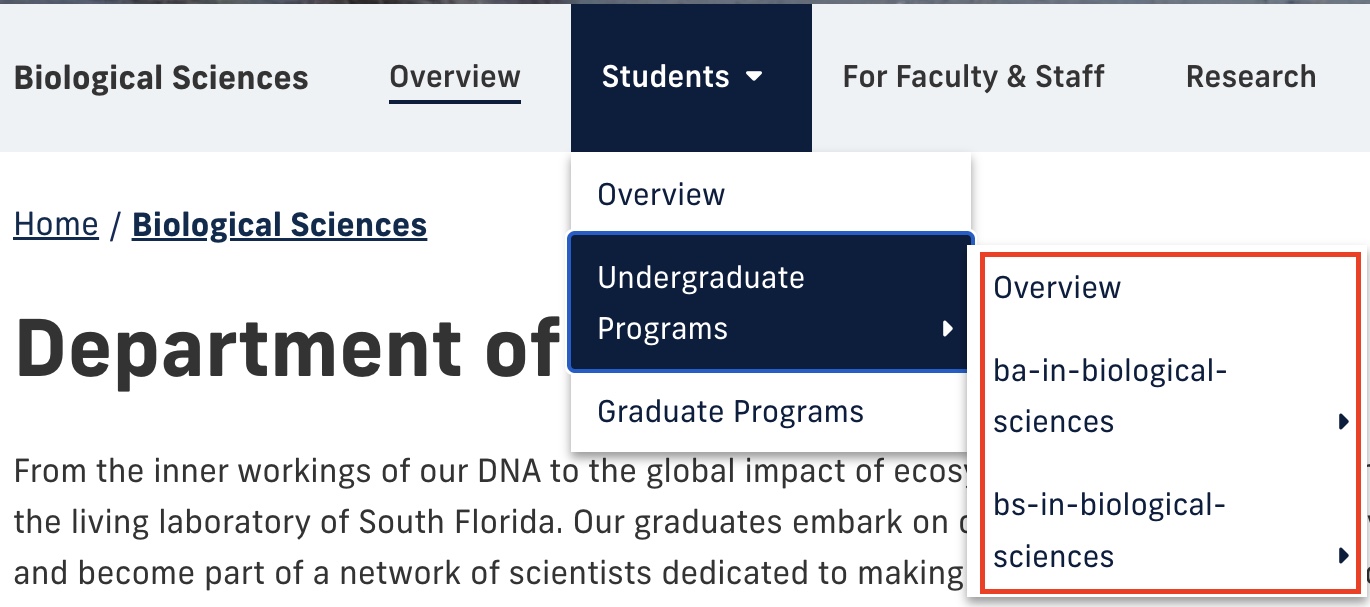Open ba-in-biological-sciences submenu entry
The image size is (1370, 607).
[x=1171, y=396]
